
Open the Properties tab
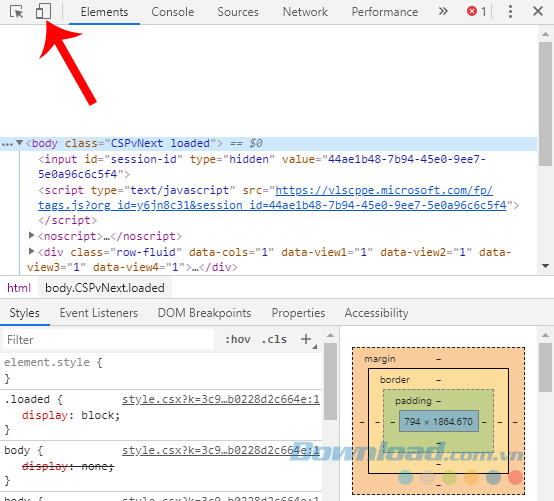(298, 313)
